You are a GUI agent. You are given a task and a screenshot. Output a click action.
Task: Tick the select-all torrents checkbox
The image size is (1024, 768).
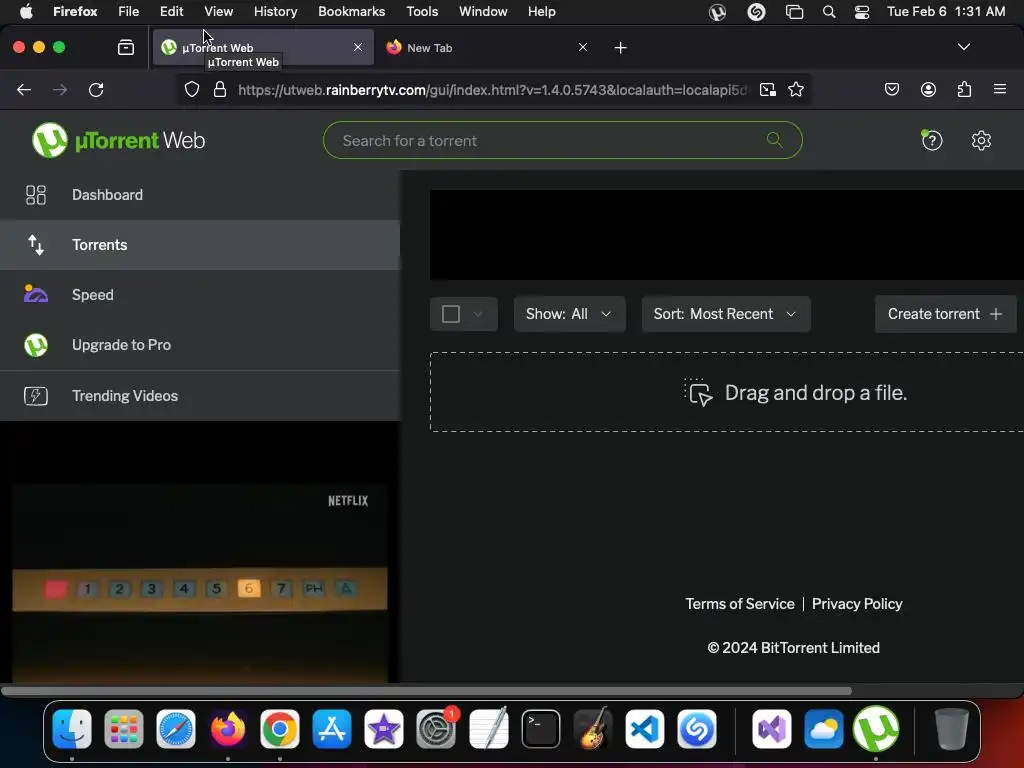click(x=451, y=314)
